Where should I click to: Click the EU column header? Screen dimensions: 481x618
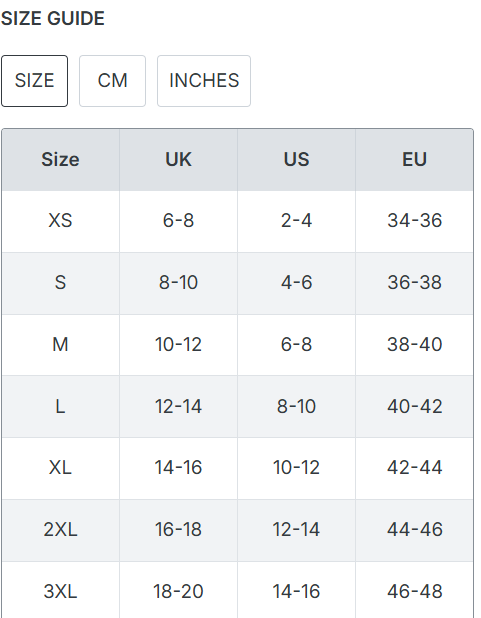tap(414, 160)
